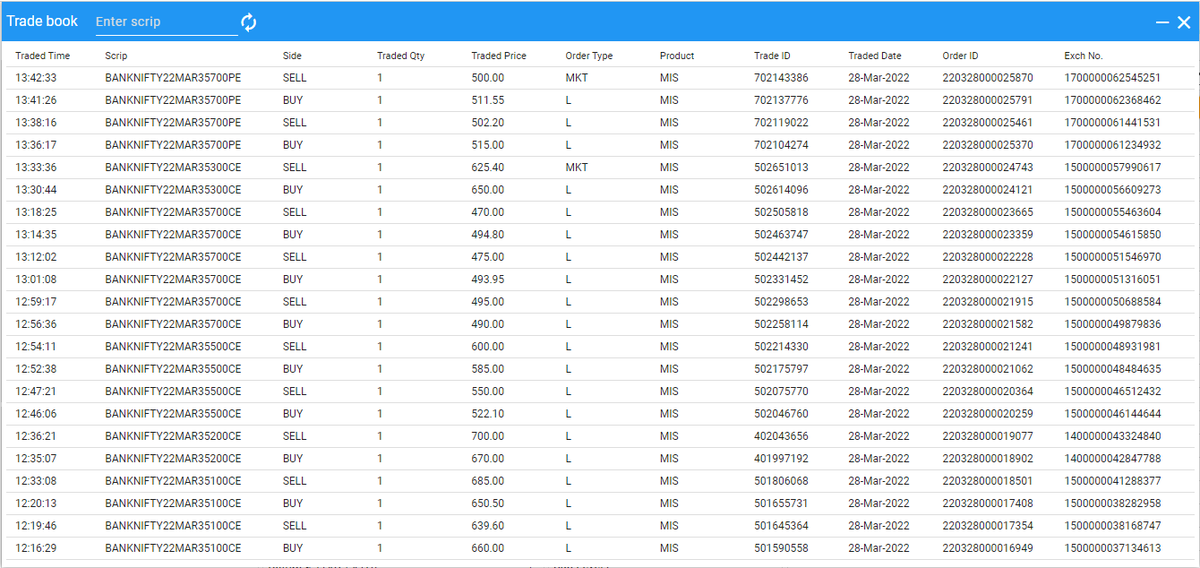Screen dimensions: 1200x568
Task: Sort by Side column header
Action: coord(292,56)
